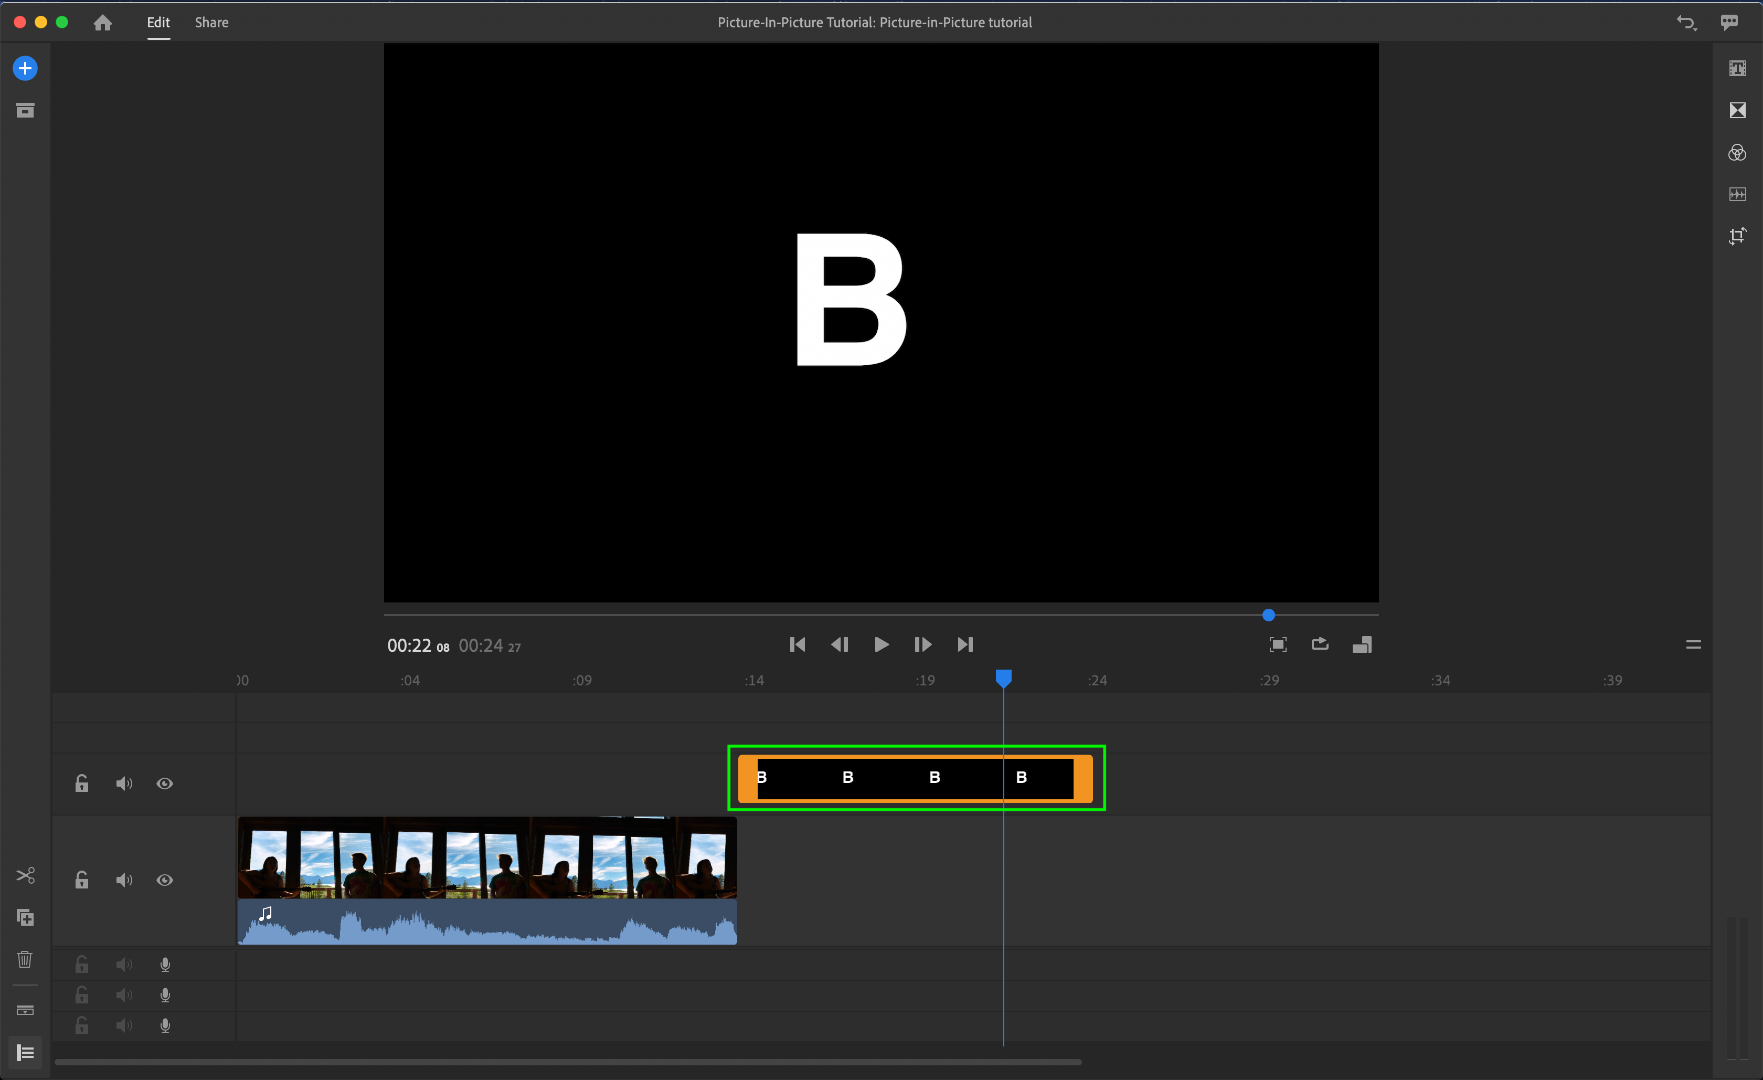Screen dimensions: 1763x1080
Task: Click the large B in preview monitor
Action: pos(850,300)
